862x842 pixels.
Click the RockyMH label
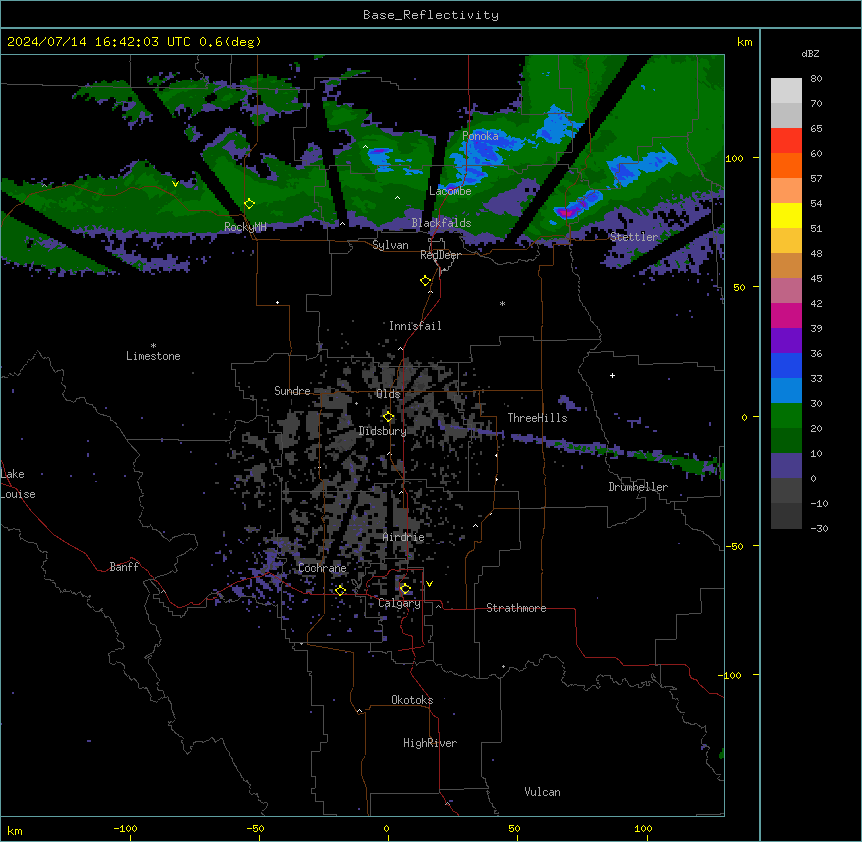(x=245, y=226)
